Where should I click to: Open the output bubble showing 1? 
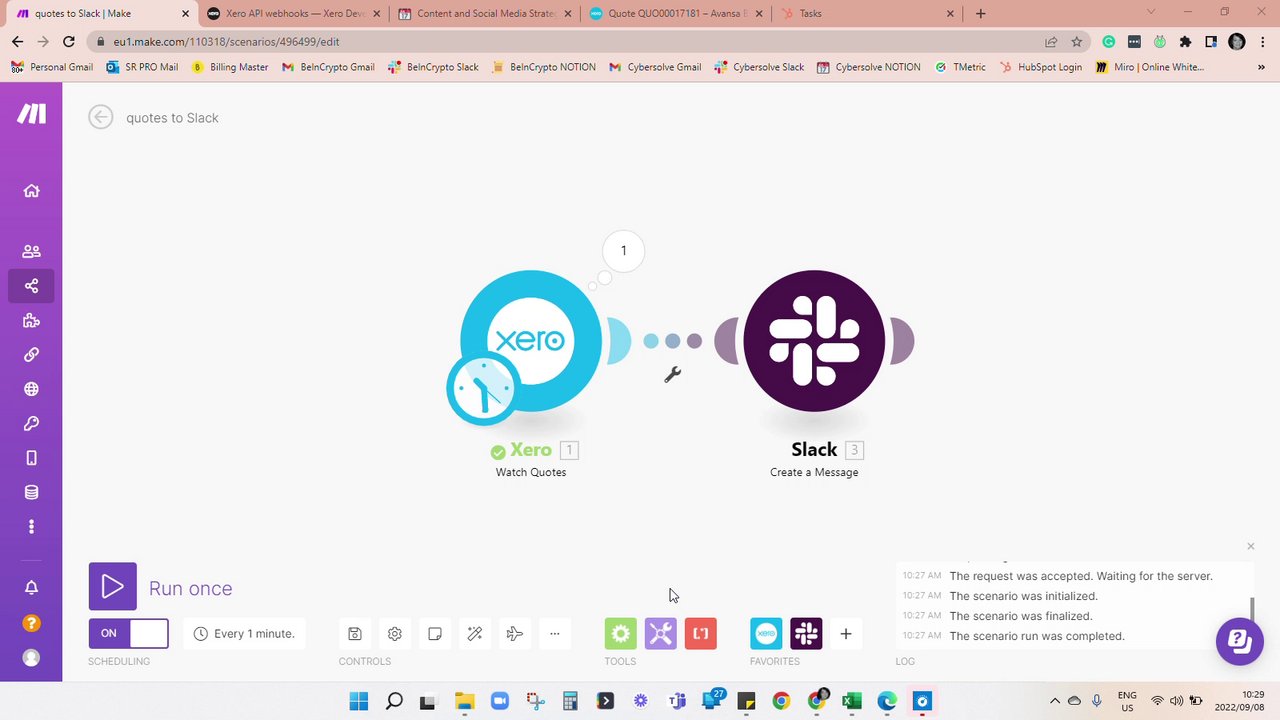(623, 251)
